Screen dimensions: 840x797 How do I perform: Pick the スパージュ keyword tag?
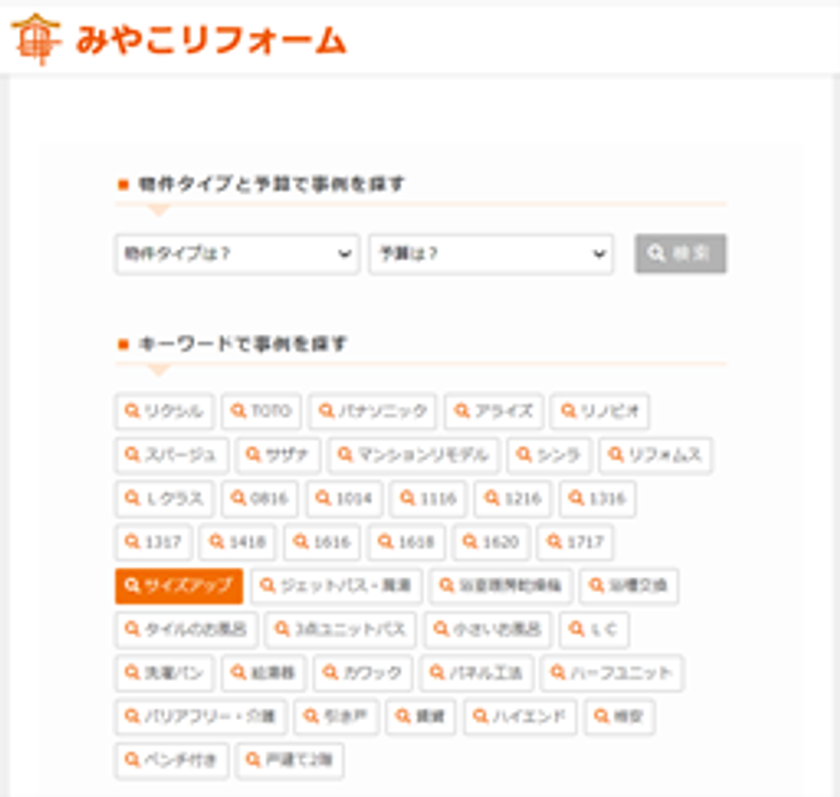(171, 455)
